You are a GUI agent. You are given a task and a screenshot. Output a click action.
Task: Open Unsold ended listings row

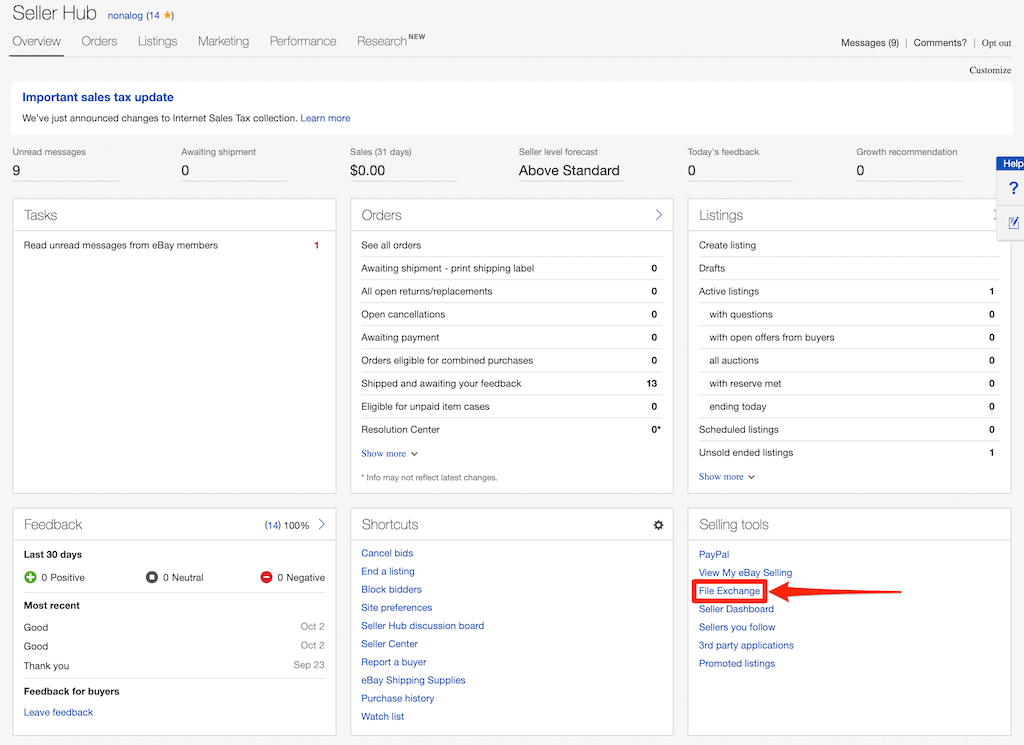point(848,452)
